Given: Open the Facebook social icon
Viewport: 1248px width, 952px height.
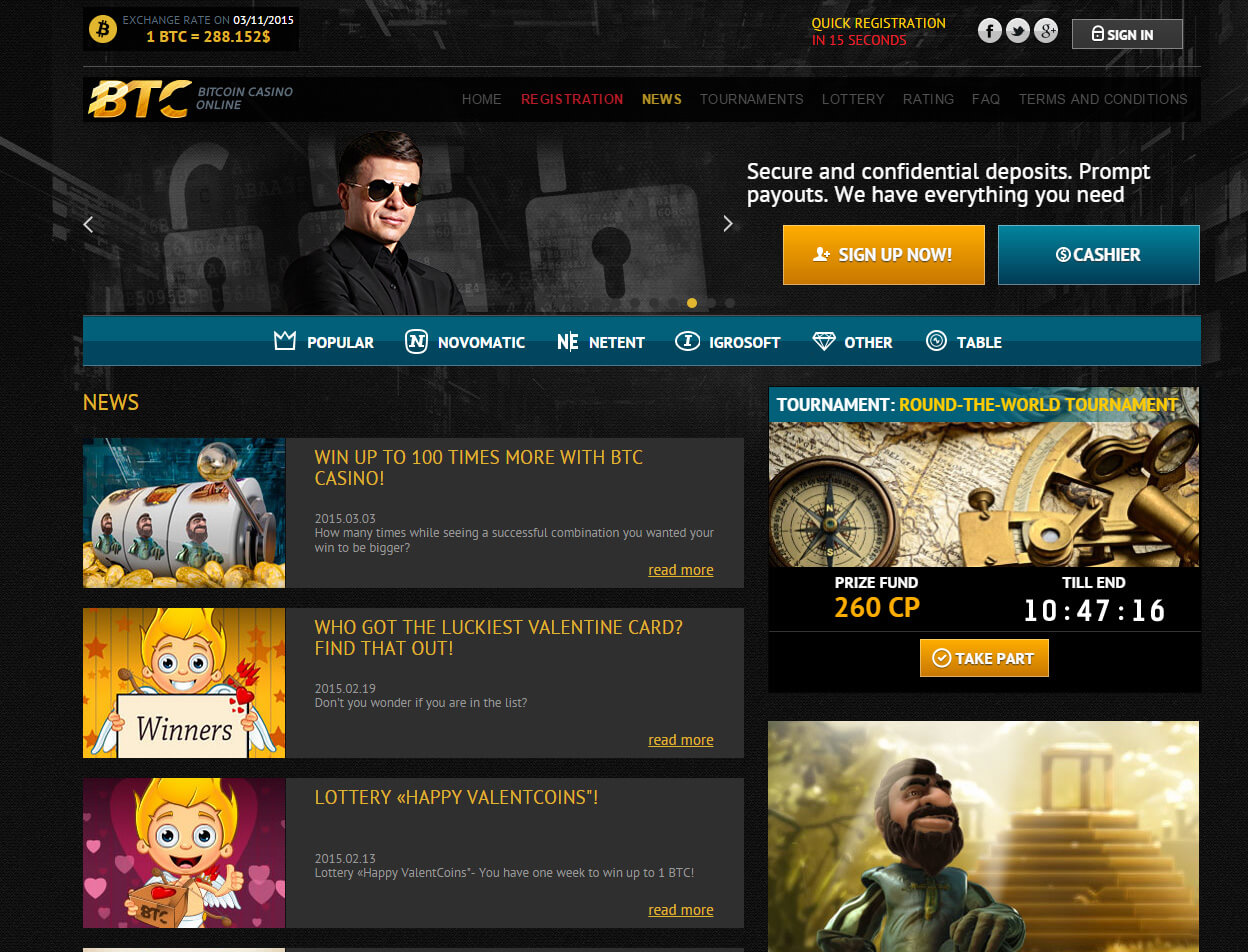Looking at the screenshot, I should pyautogui.click(x=990, y=31).
